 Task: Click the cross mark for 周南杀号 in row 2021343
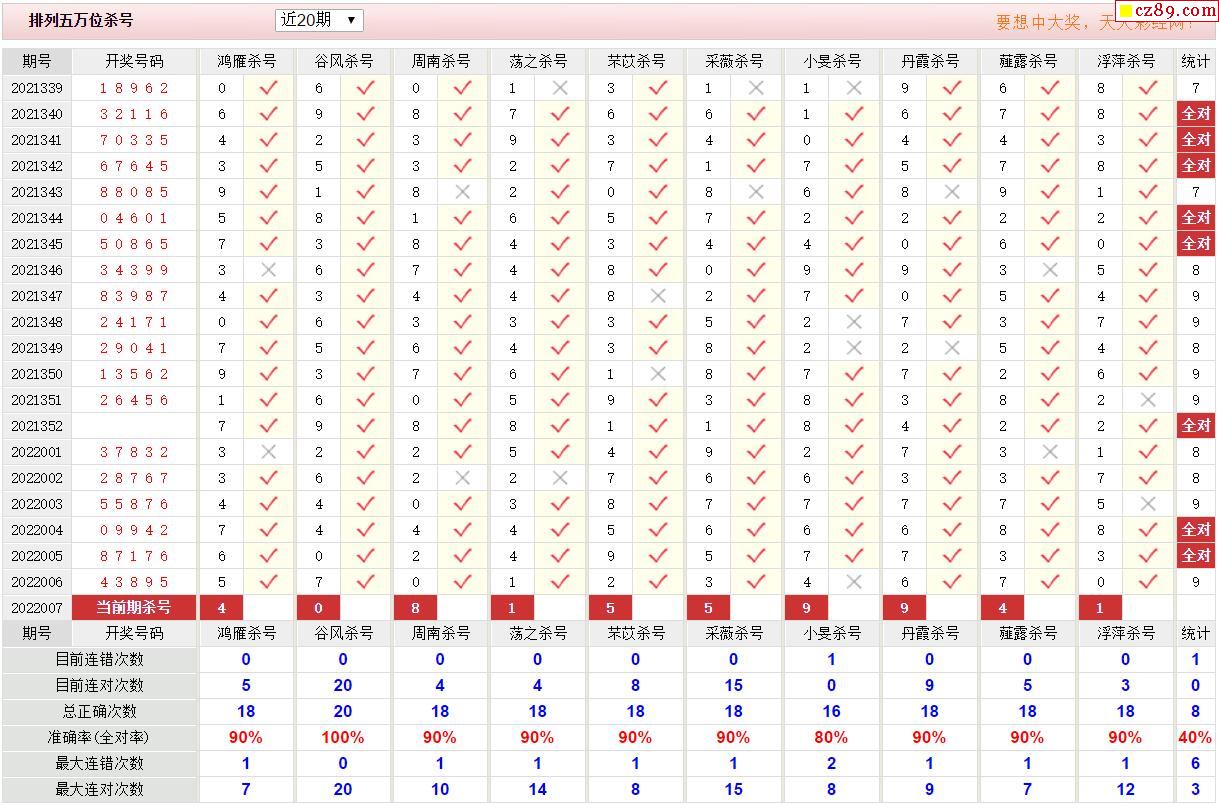tap(462, 192)
